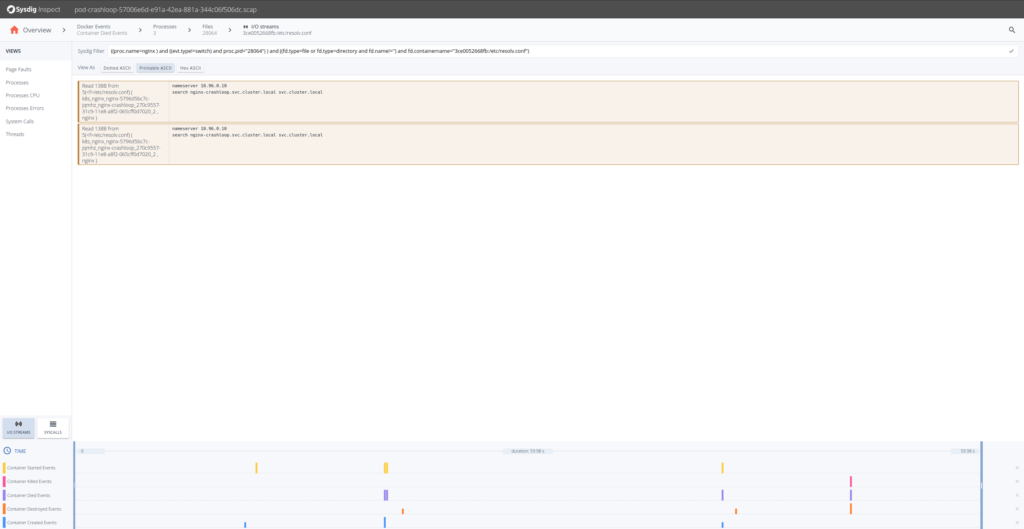Select the first Read 138B stream entry
Viewport: 1024px width, 529px height.
tap(548, 102)
